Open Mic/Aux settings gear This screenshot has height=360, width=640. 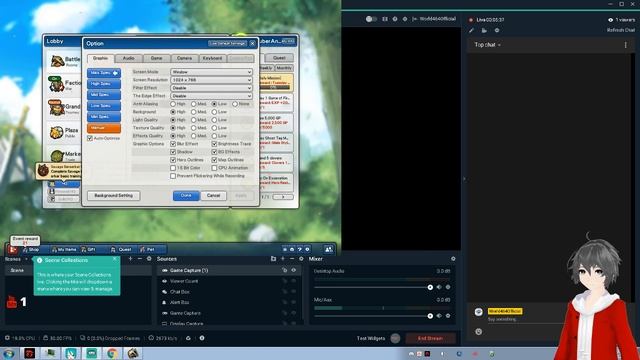tap(448, 316)
